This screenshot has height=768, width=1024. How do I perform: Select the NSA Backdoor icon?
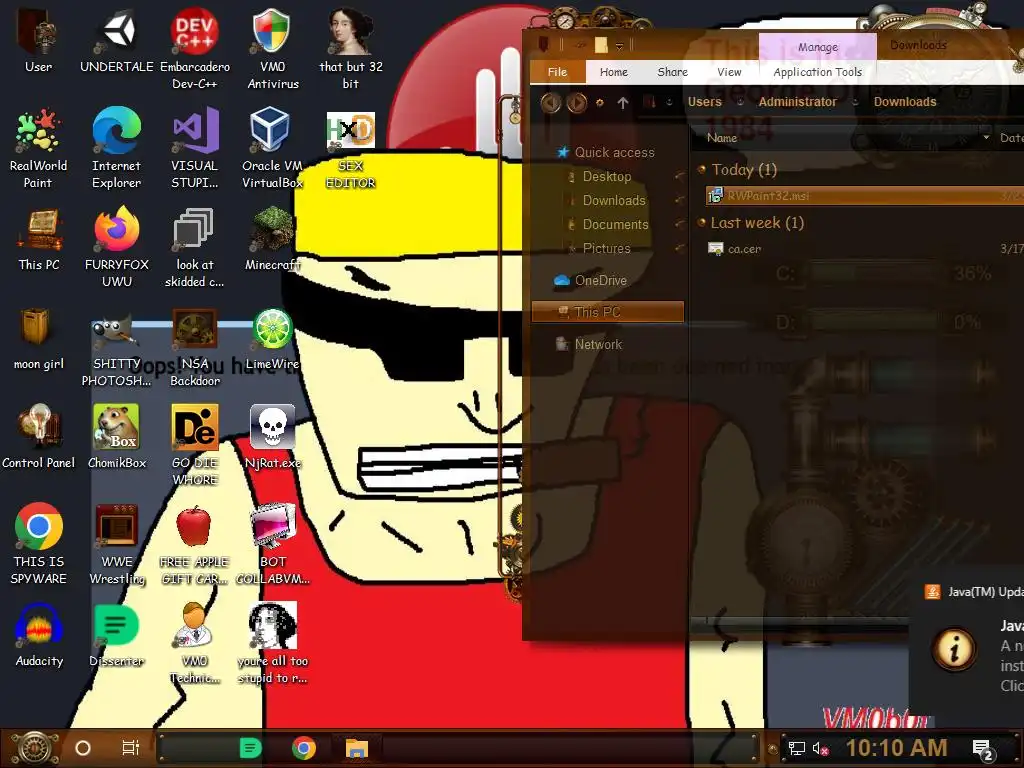click(195, 346)
